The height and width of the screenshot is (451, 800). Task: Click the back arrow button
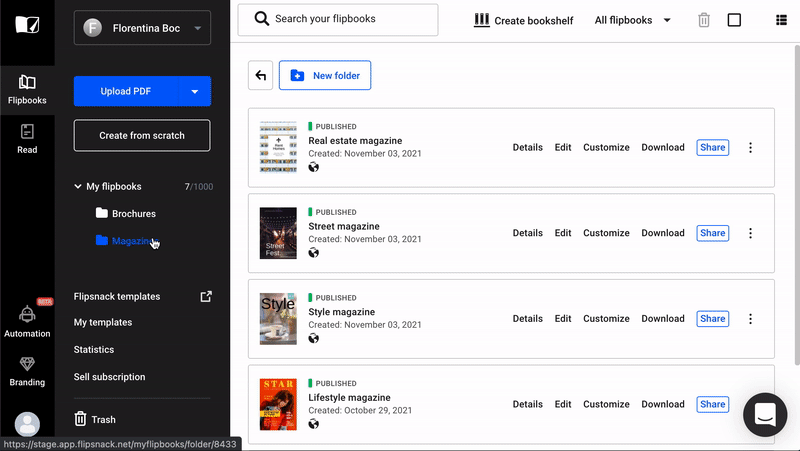(x=261, y=76)
